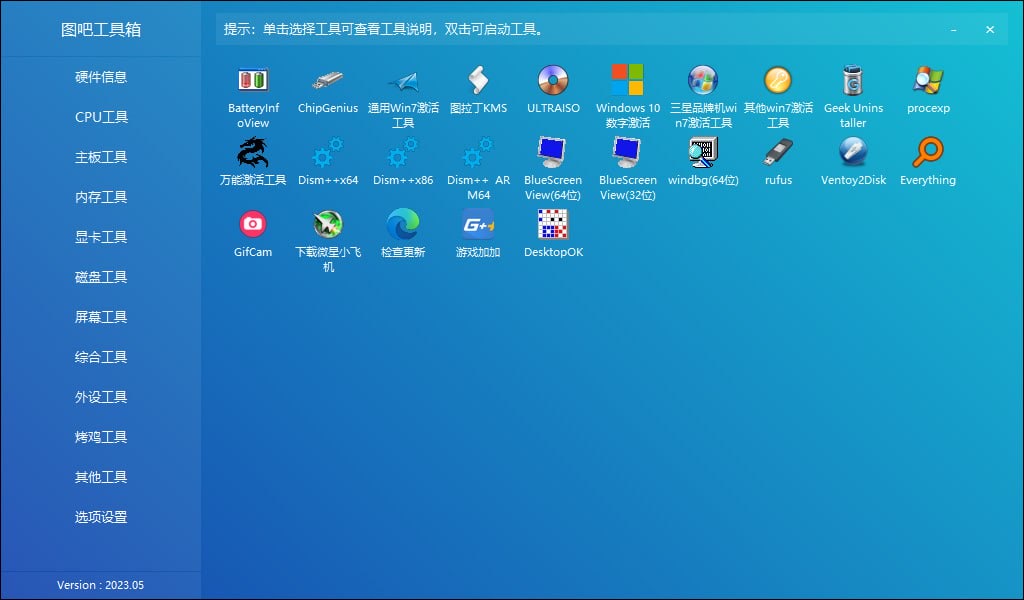Select the 检查更新 Edge icon

point(403,225)
